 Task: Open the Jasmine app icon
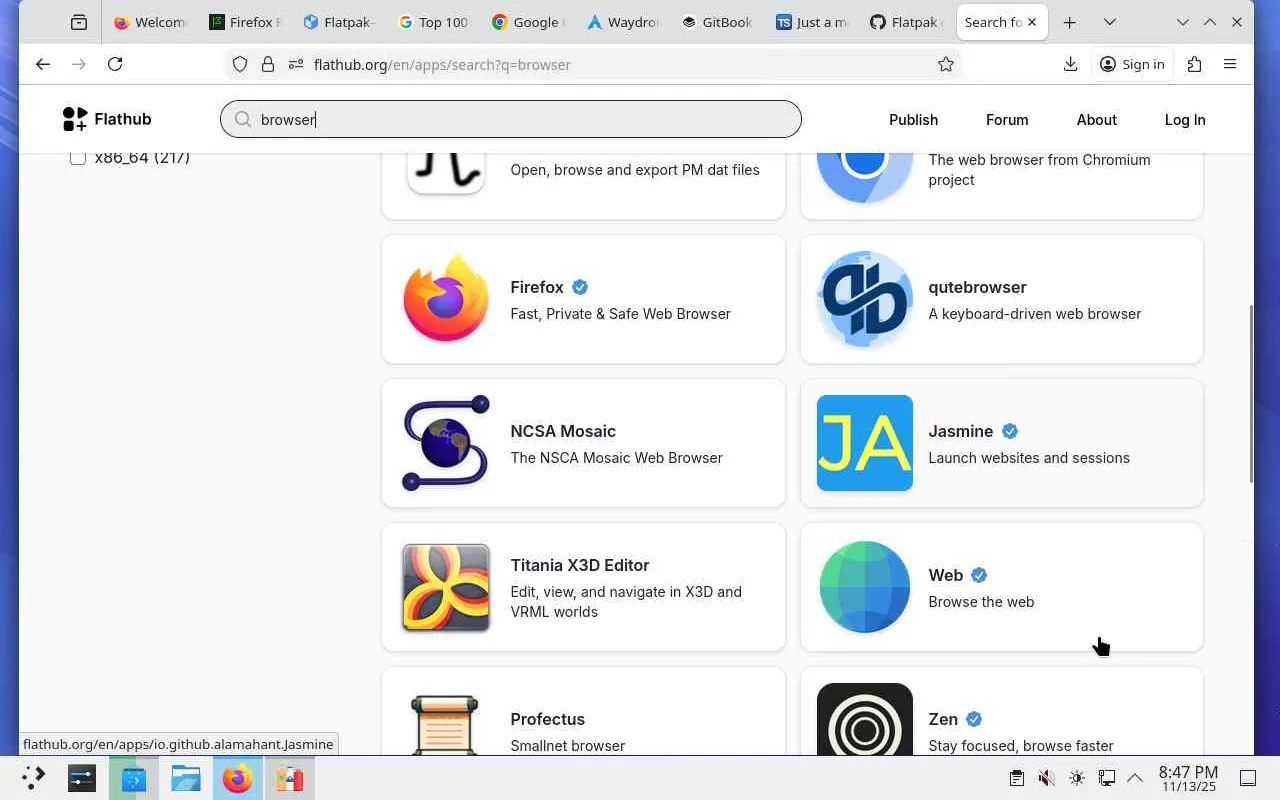(x=864, y=443)
